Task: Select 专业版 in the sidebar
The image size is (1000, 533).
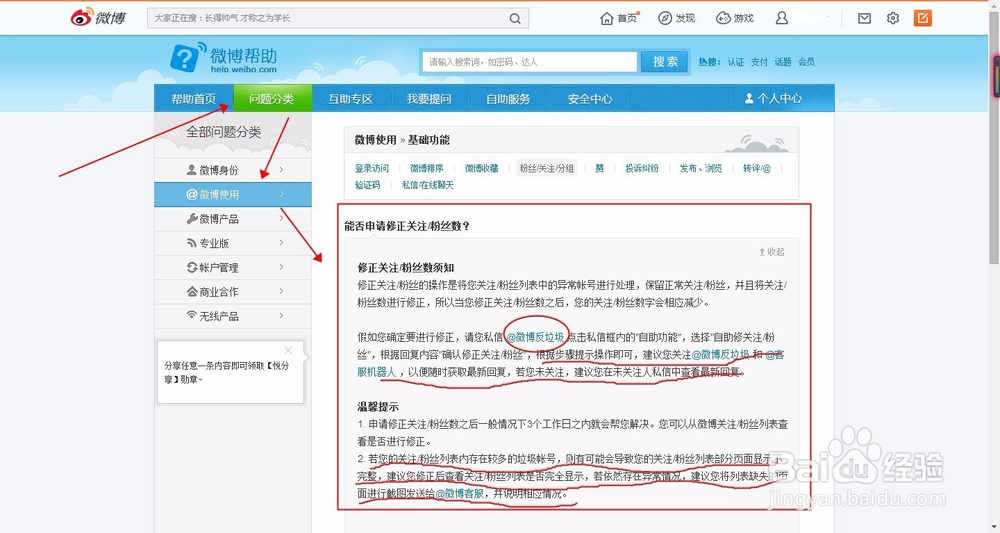Action: pos(233,243)
